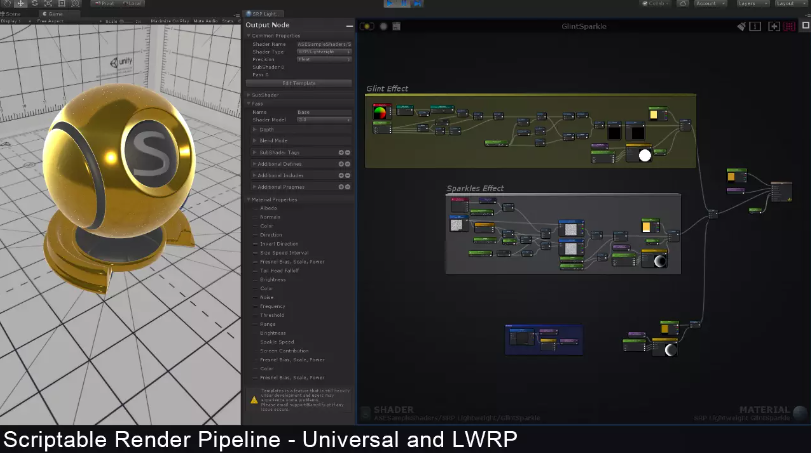
Task: Open the Shader Model dropdown
Action: tap(324, 119)
